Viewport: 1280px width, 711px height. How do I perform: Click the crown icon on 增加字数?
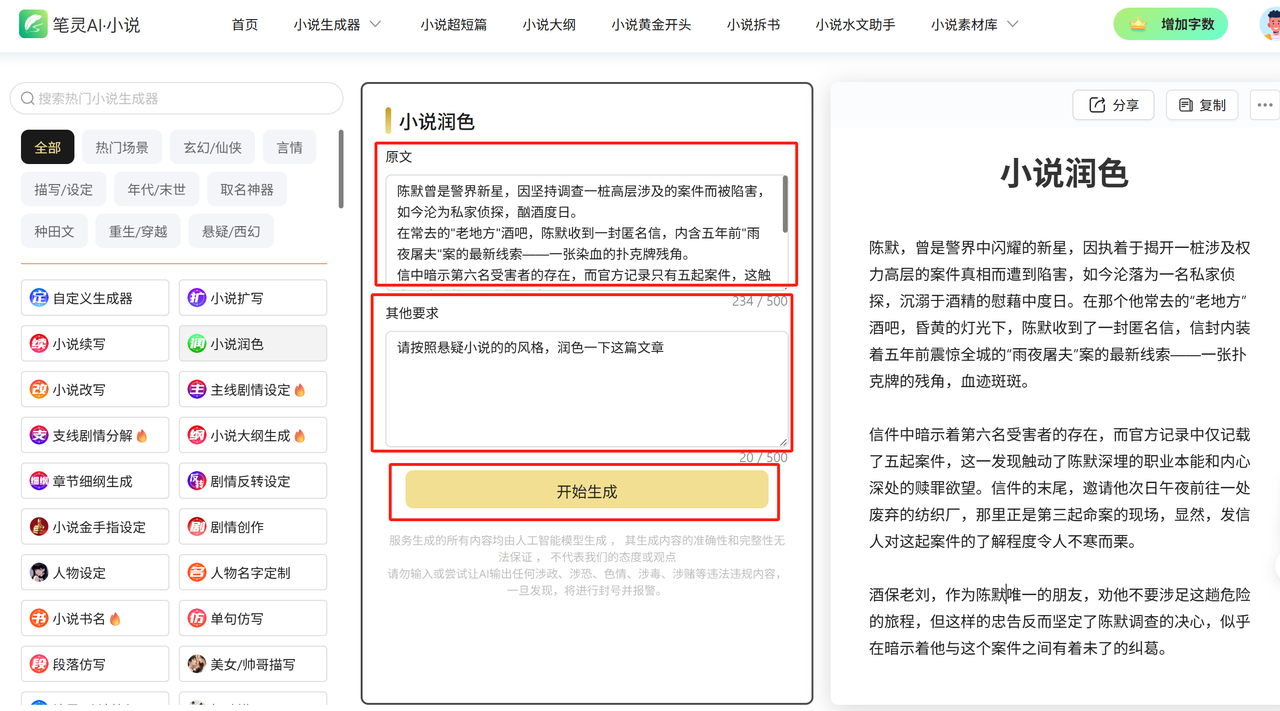point(1138,24)
